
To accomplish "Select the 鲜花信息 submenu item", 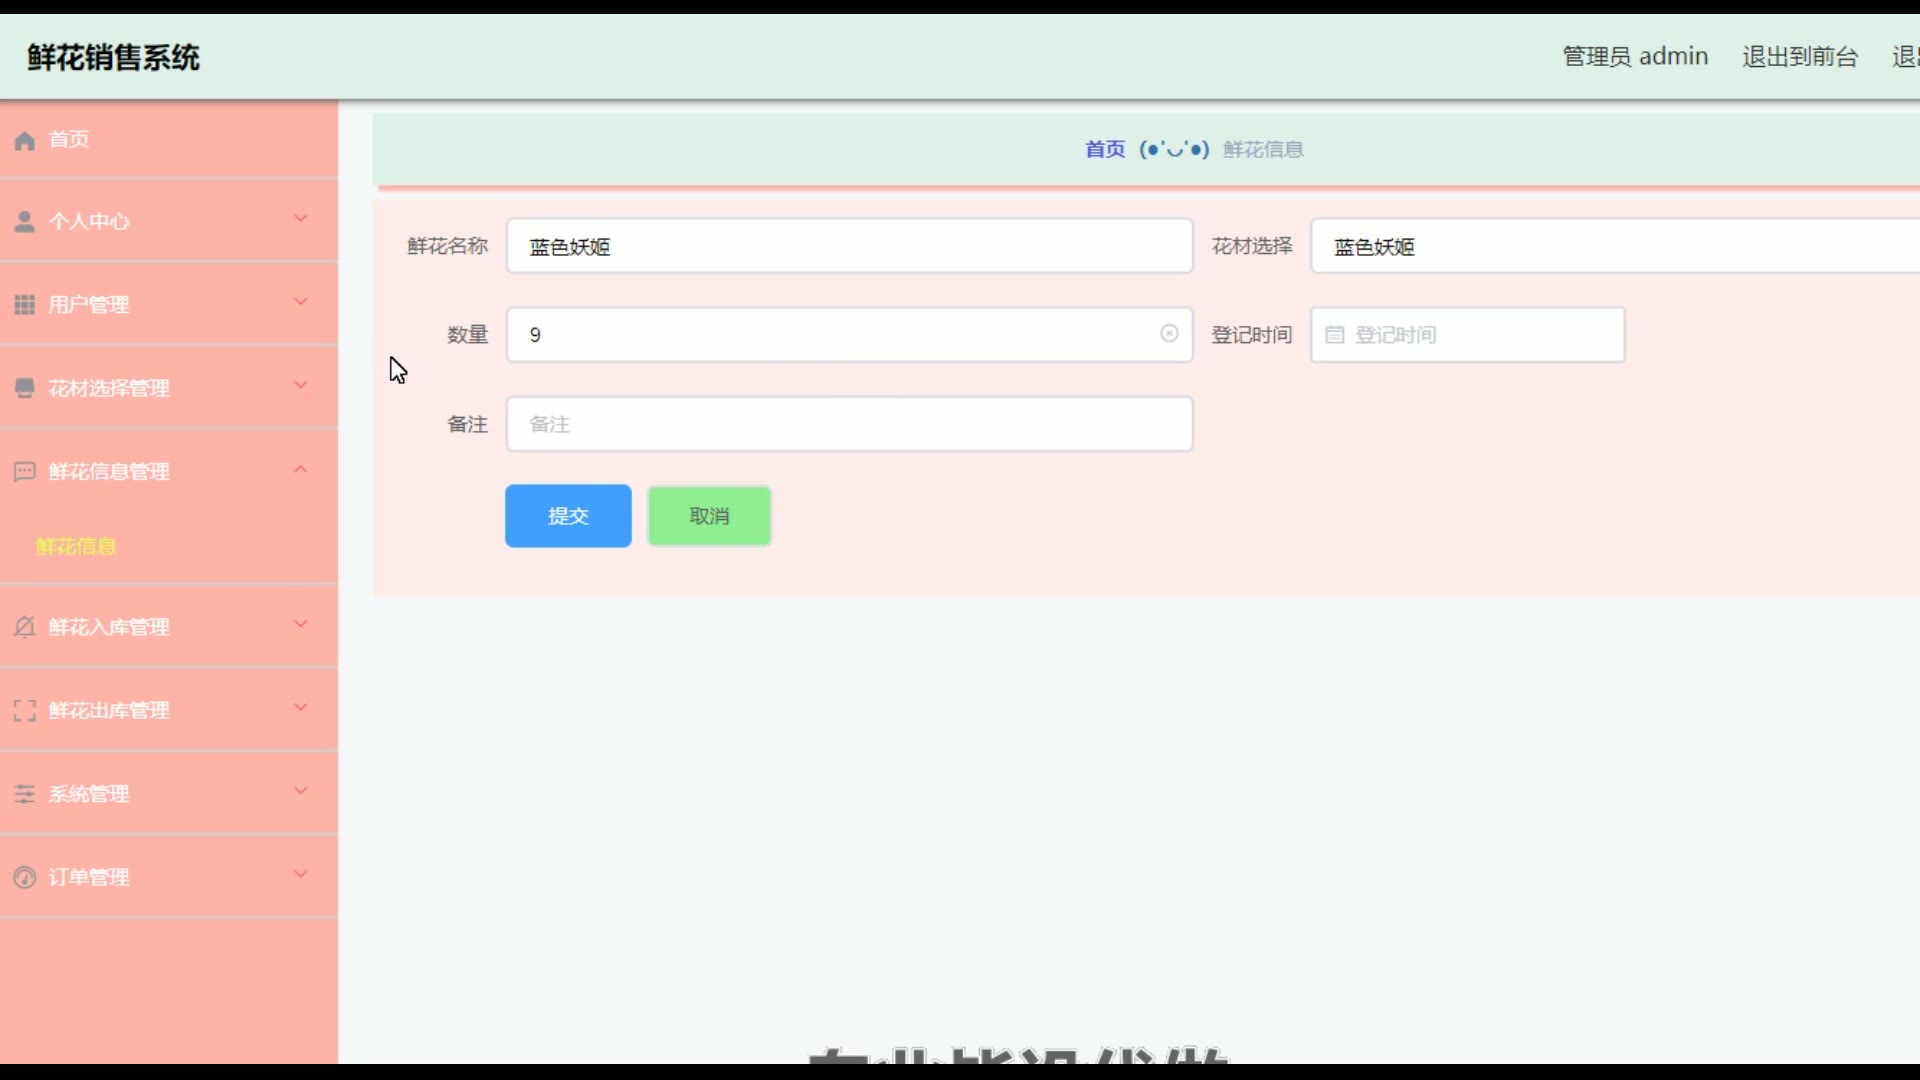I will pyautogui.click(x=77, y=547).
